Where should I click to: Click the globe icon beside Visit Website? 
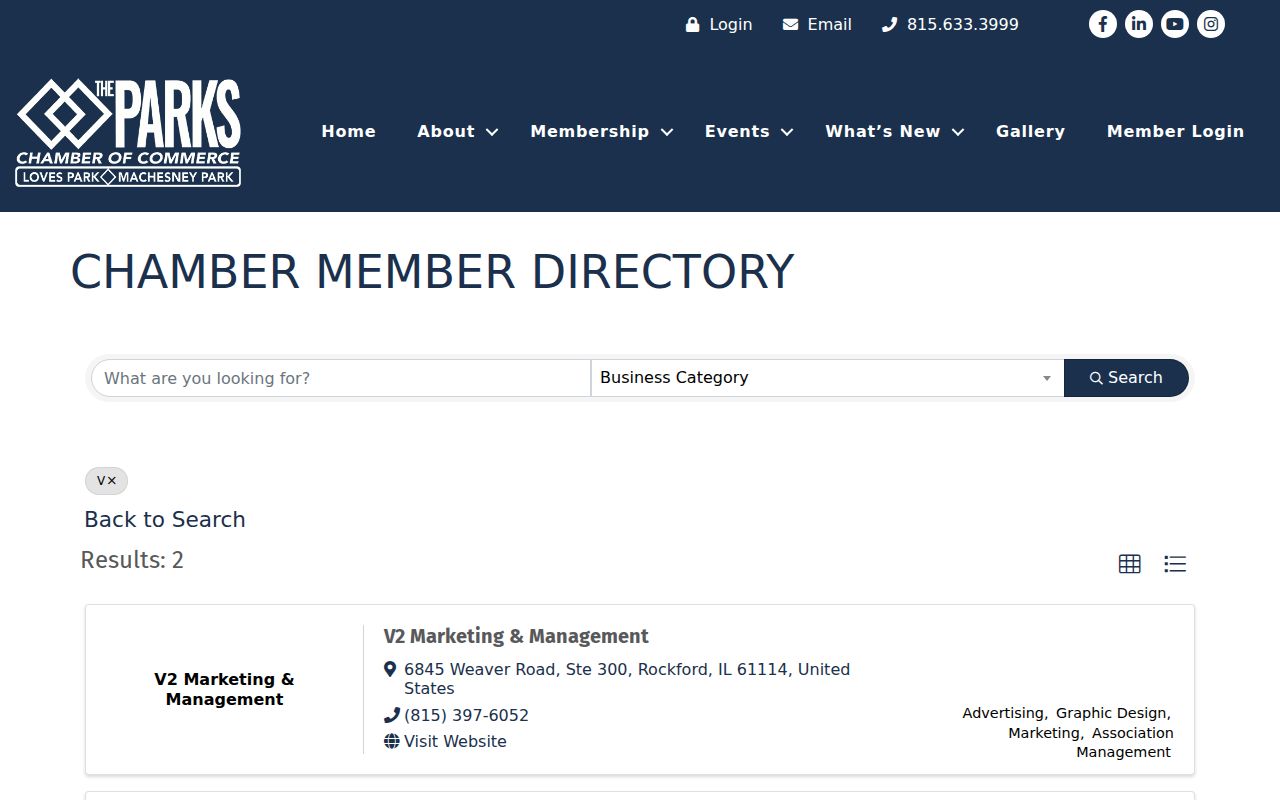(x=391, y=741)
